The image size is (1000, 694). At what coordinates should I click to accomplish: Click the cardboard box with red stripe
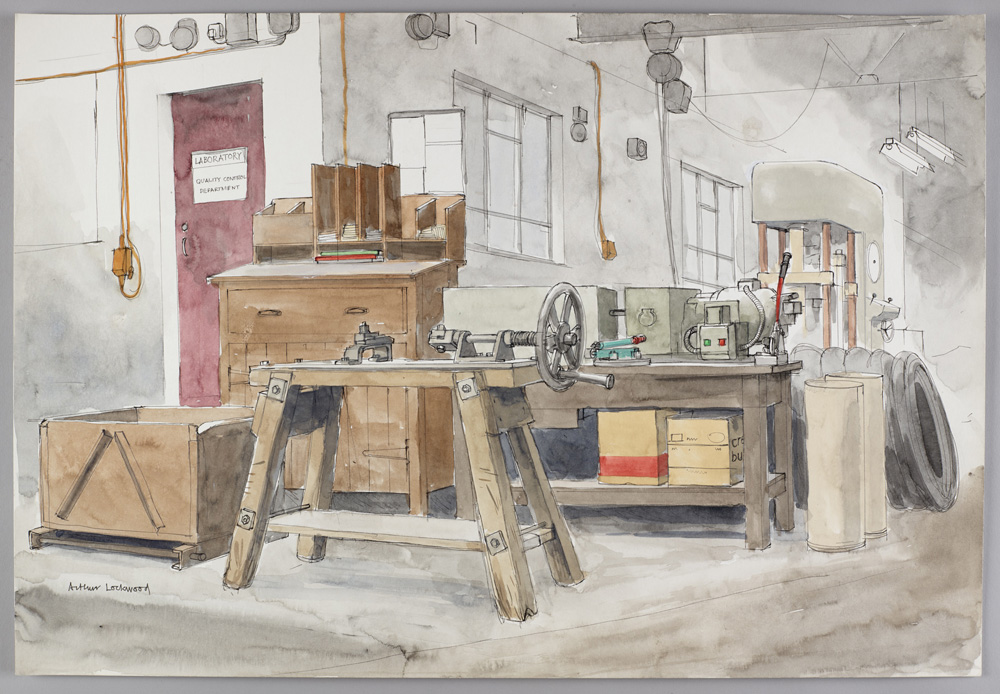pyautogui.click(x=632, y=447)
